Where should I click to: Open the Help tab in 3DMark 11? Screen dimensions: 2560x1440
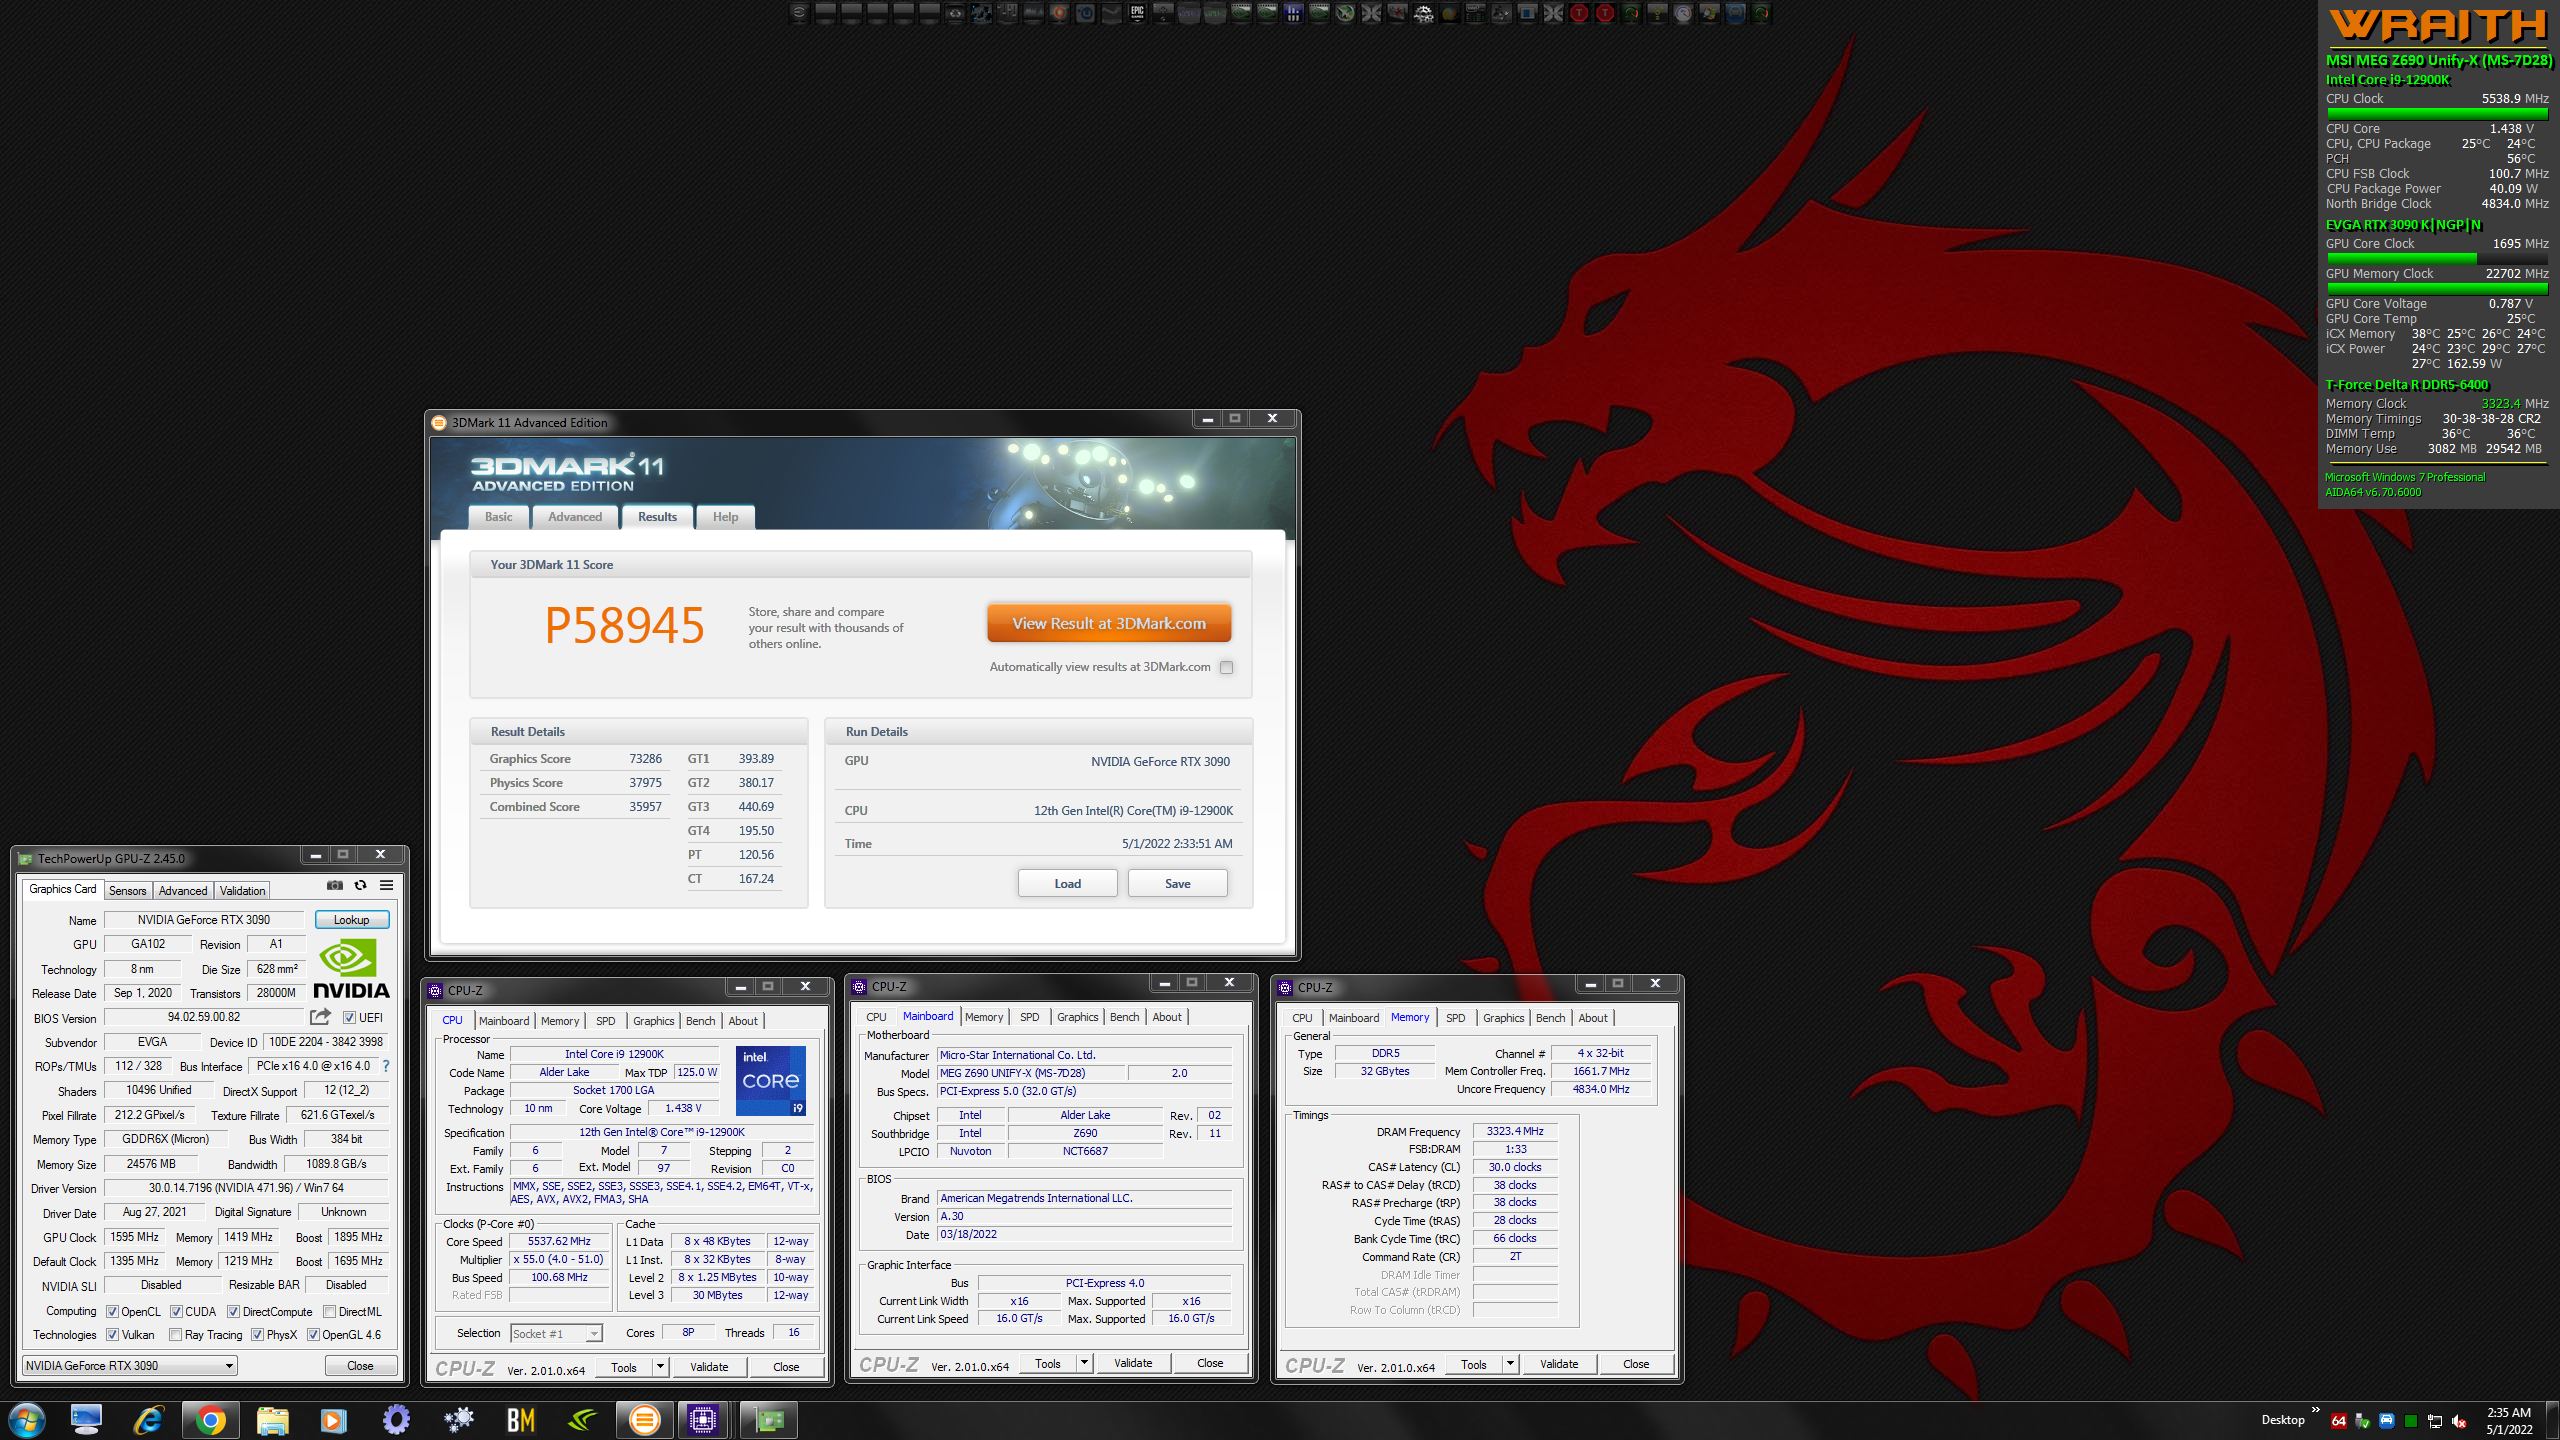click(725, 517)
